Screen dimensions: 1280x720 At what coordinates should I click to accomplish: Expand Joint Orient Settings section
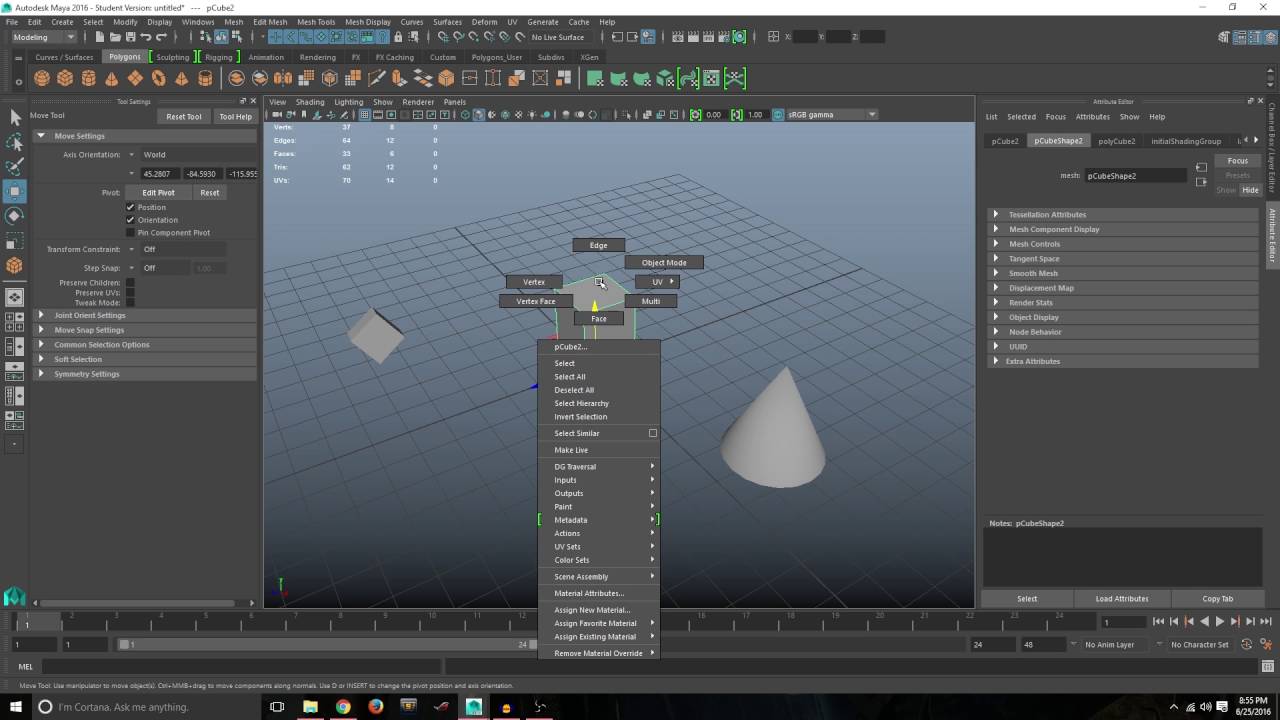point(145,315)
